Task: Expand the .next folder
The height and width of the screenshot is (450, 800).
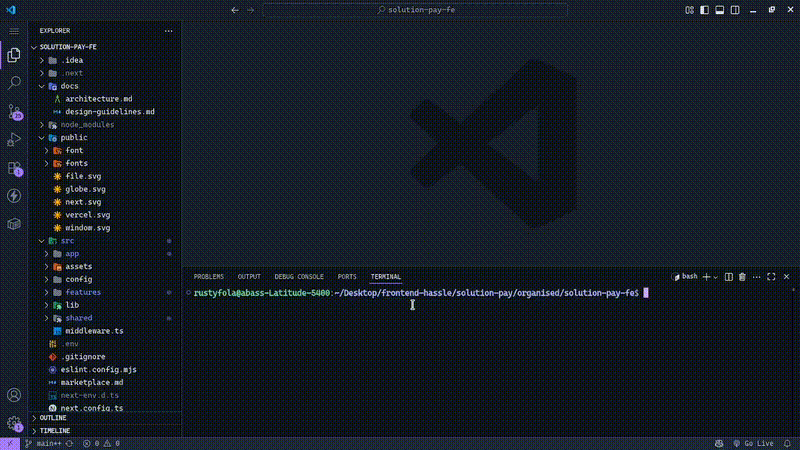Action: [105, 73]
